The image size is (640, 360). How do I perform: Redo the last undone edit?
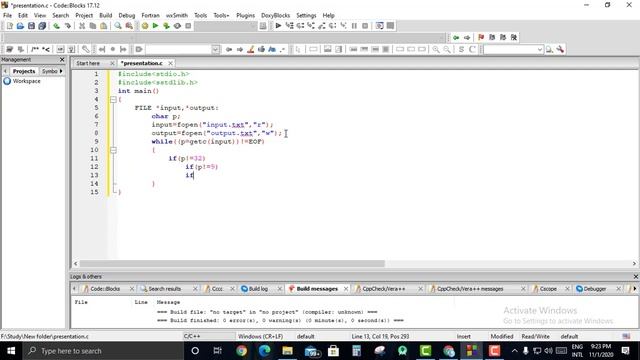67,26
